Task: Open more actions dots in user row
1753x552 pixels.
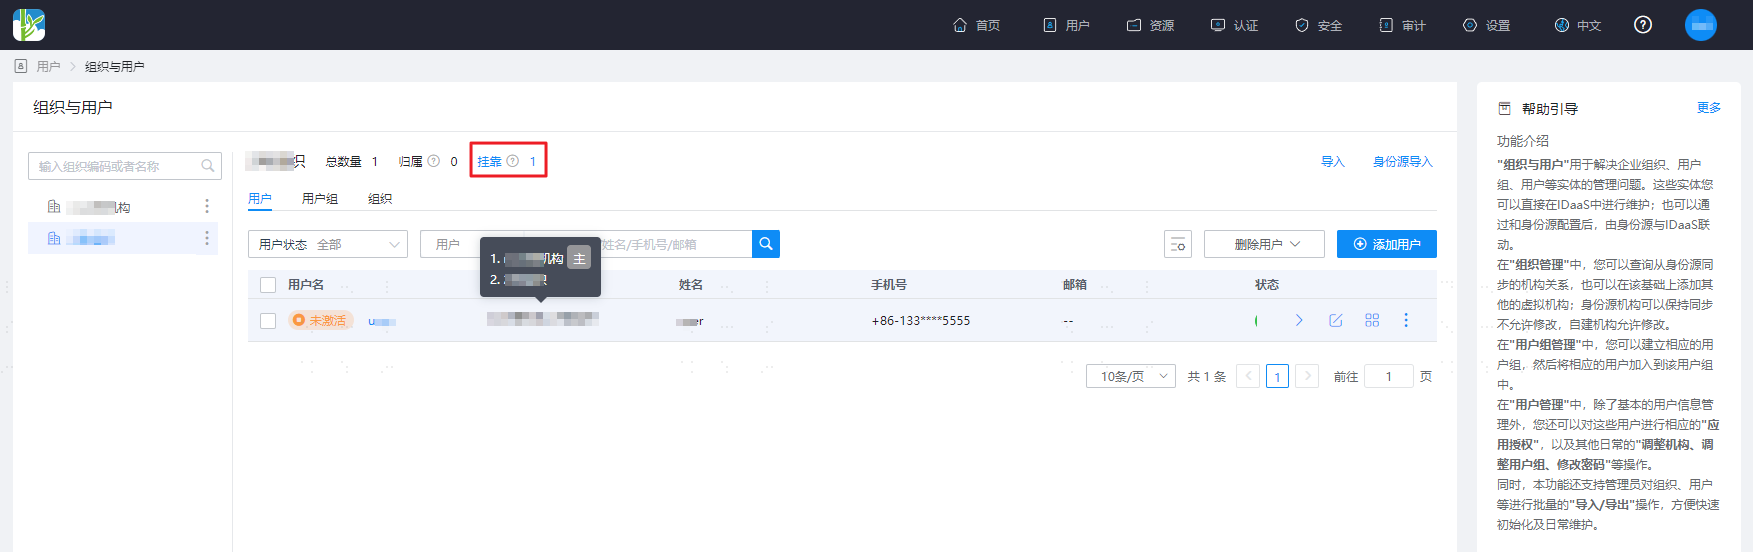Action: tap(1405, 320)
